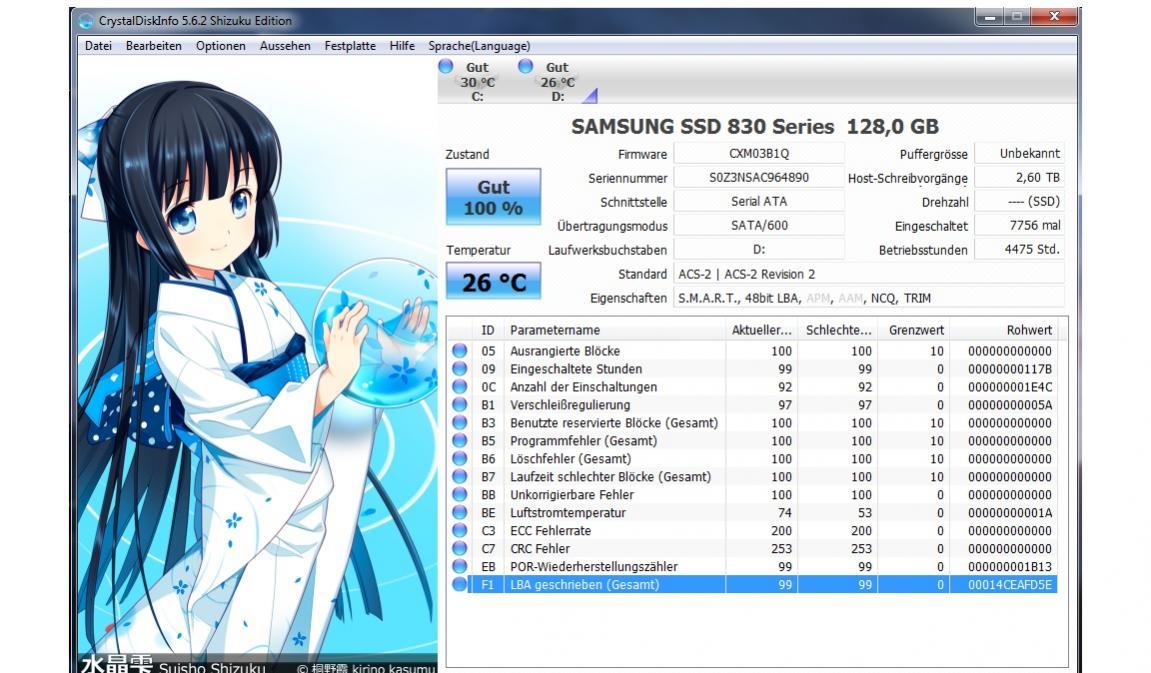This screenshot has width=1151, height=673.
Task: Click the Laufwerksbuchstaben field showing D:
Action: click(759, 250)
